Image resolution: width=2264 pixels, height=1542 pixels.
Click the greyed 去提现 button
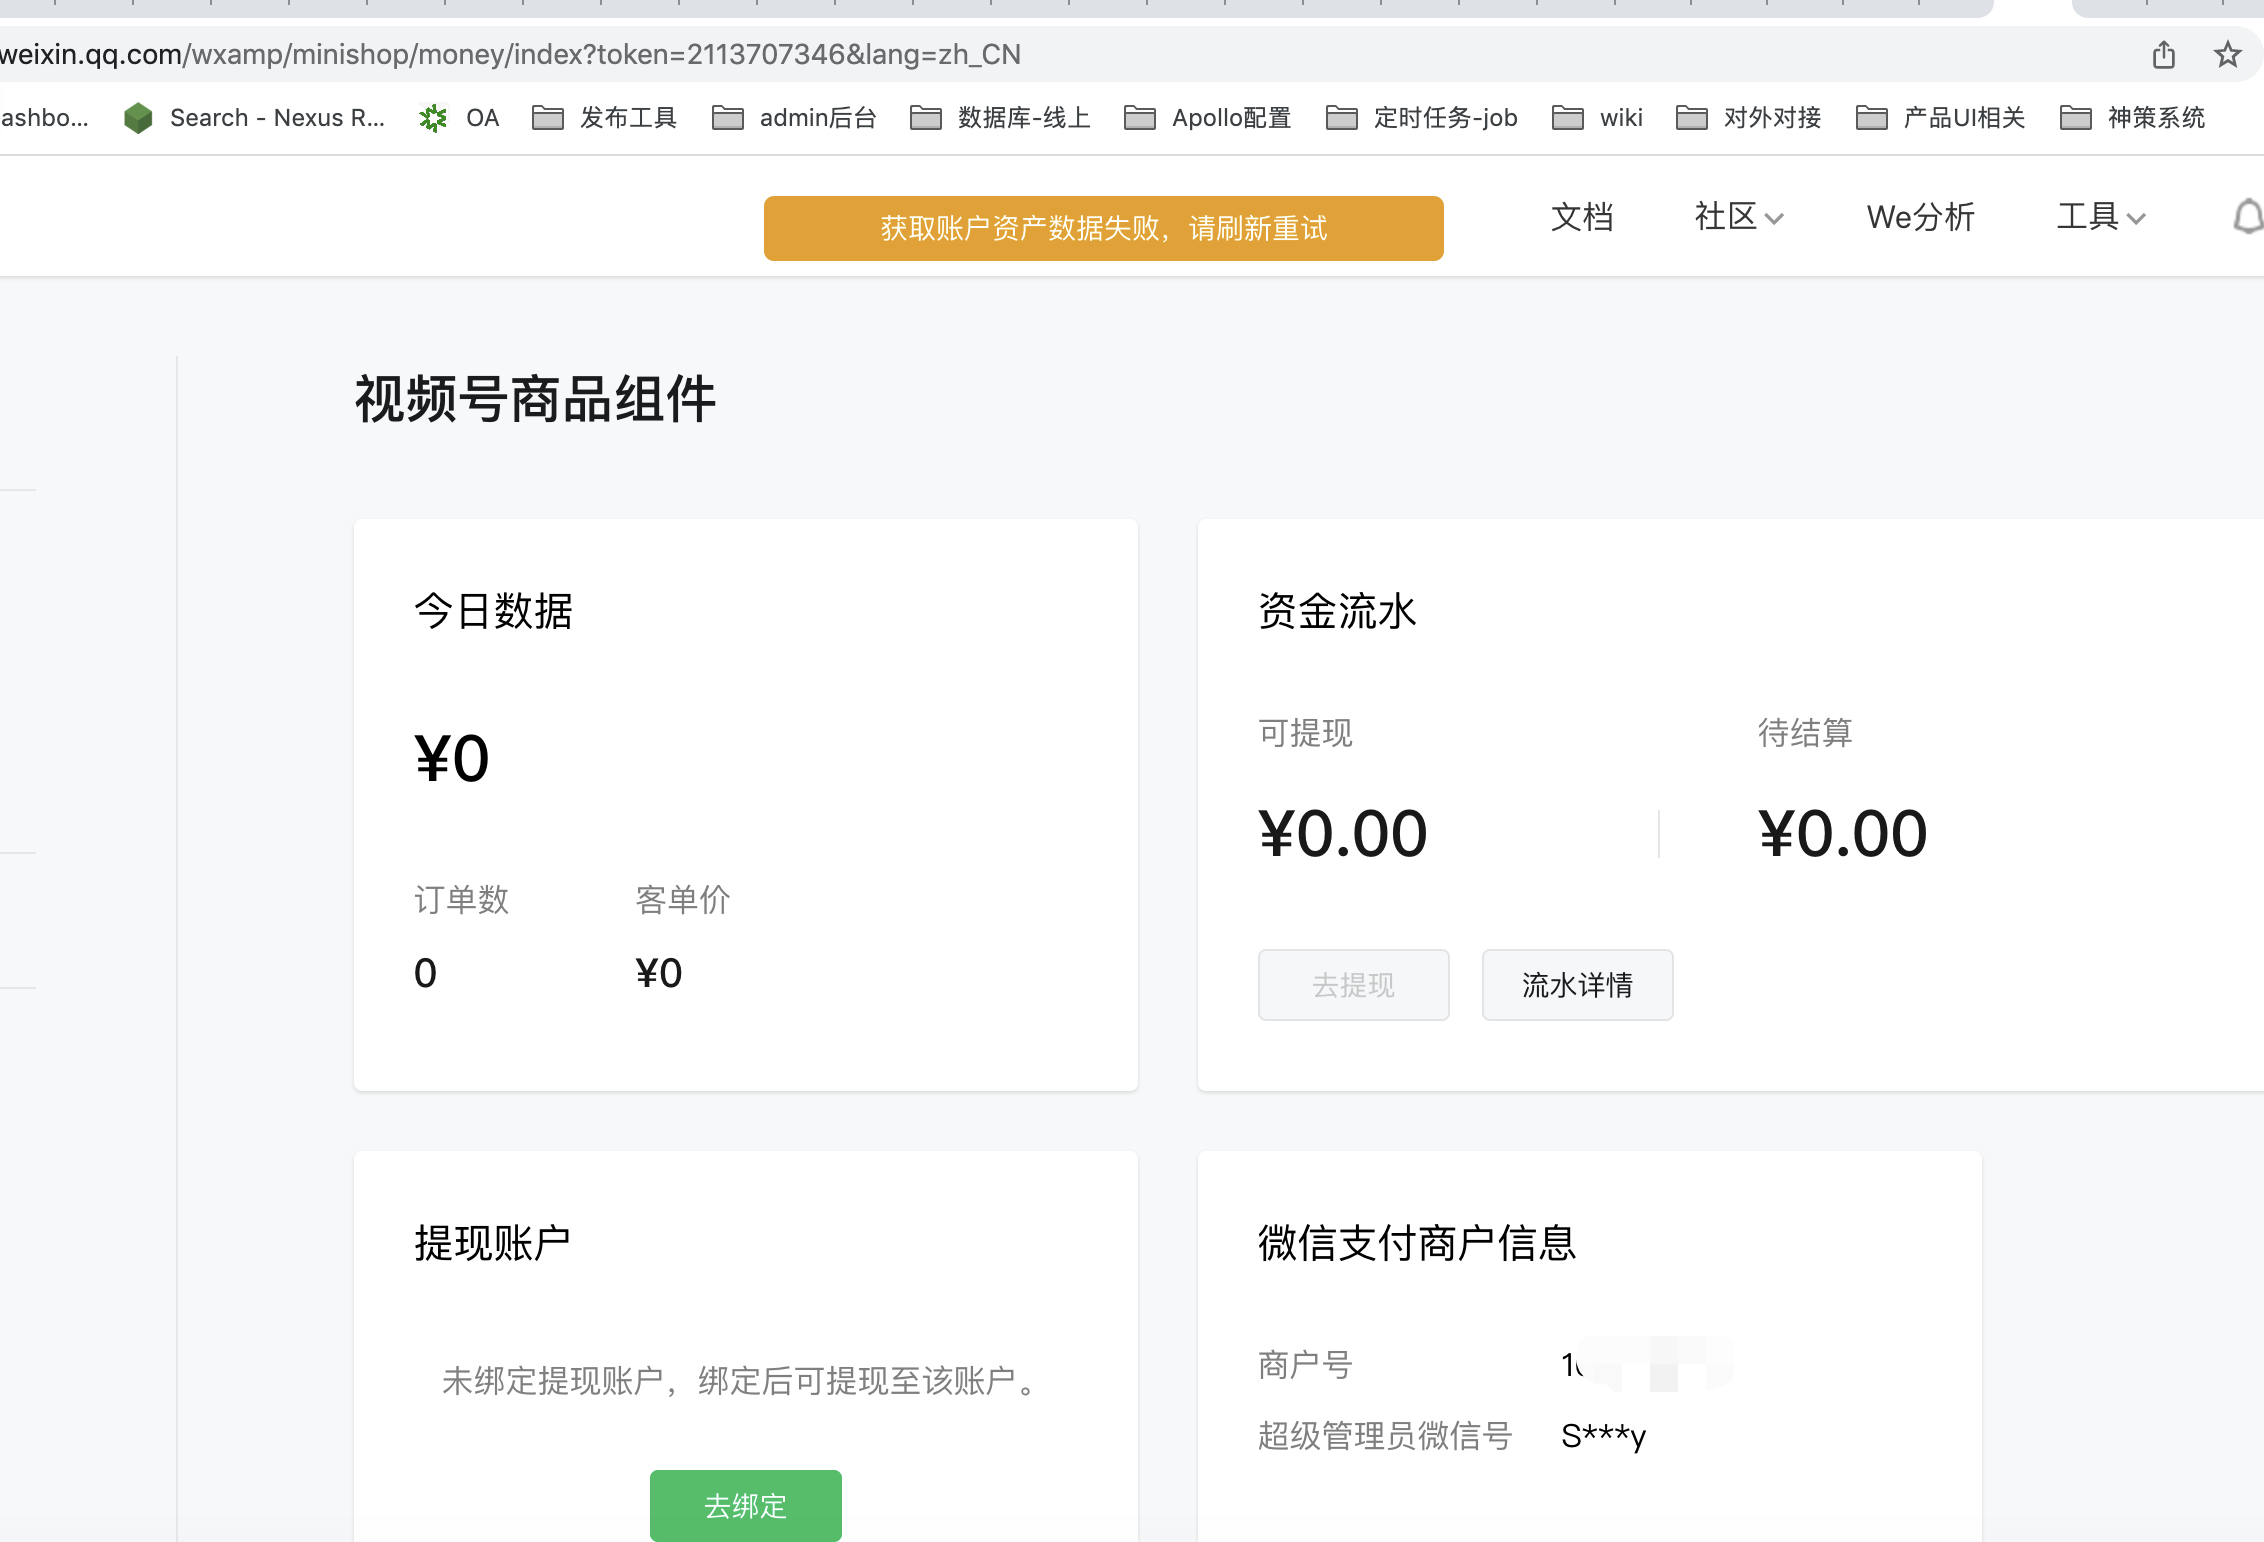click(x=1353, y=985)
